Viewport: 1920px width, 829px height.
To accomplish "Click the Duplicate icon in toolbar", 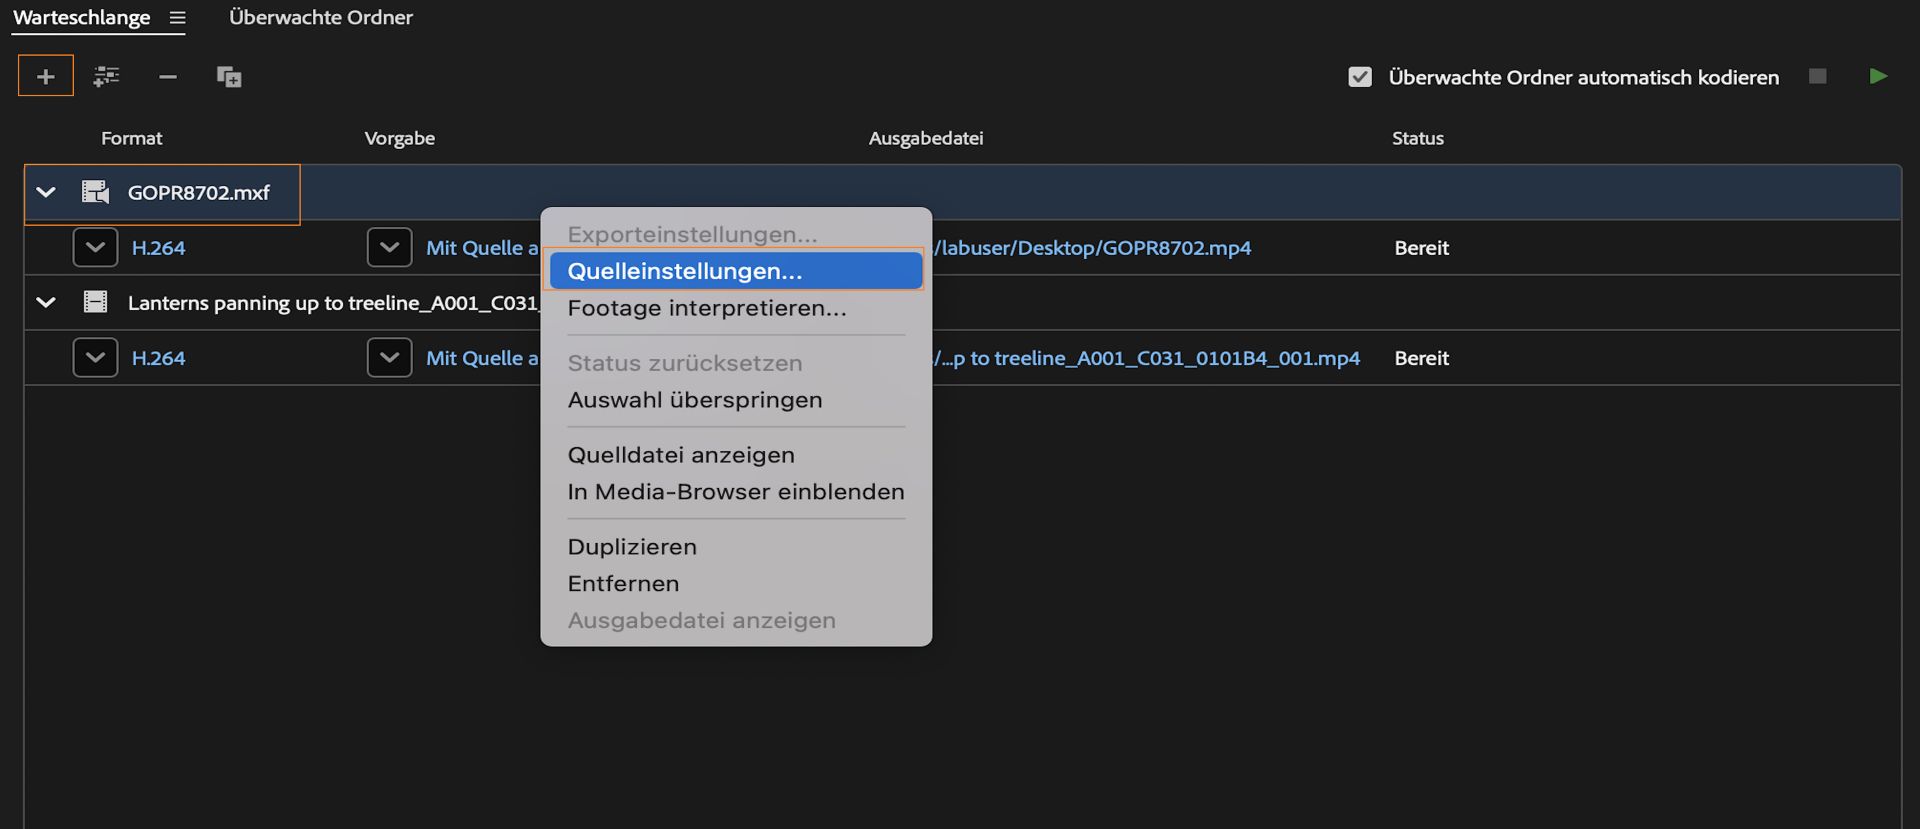I will pos(229,77).
